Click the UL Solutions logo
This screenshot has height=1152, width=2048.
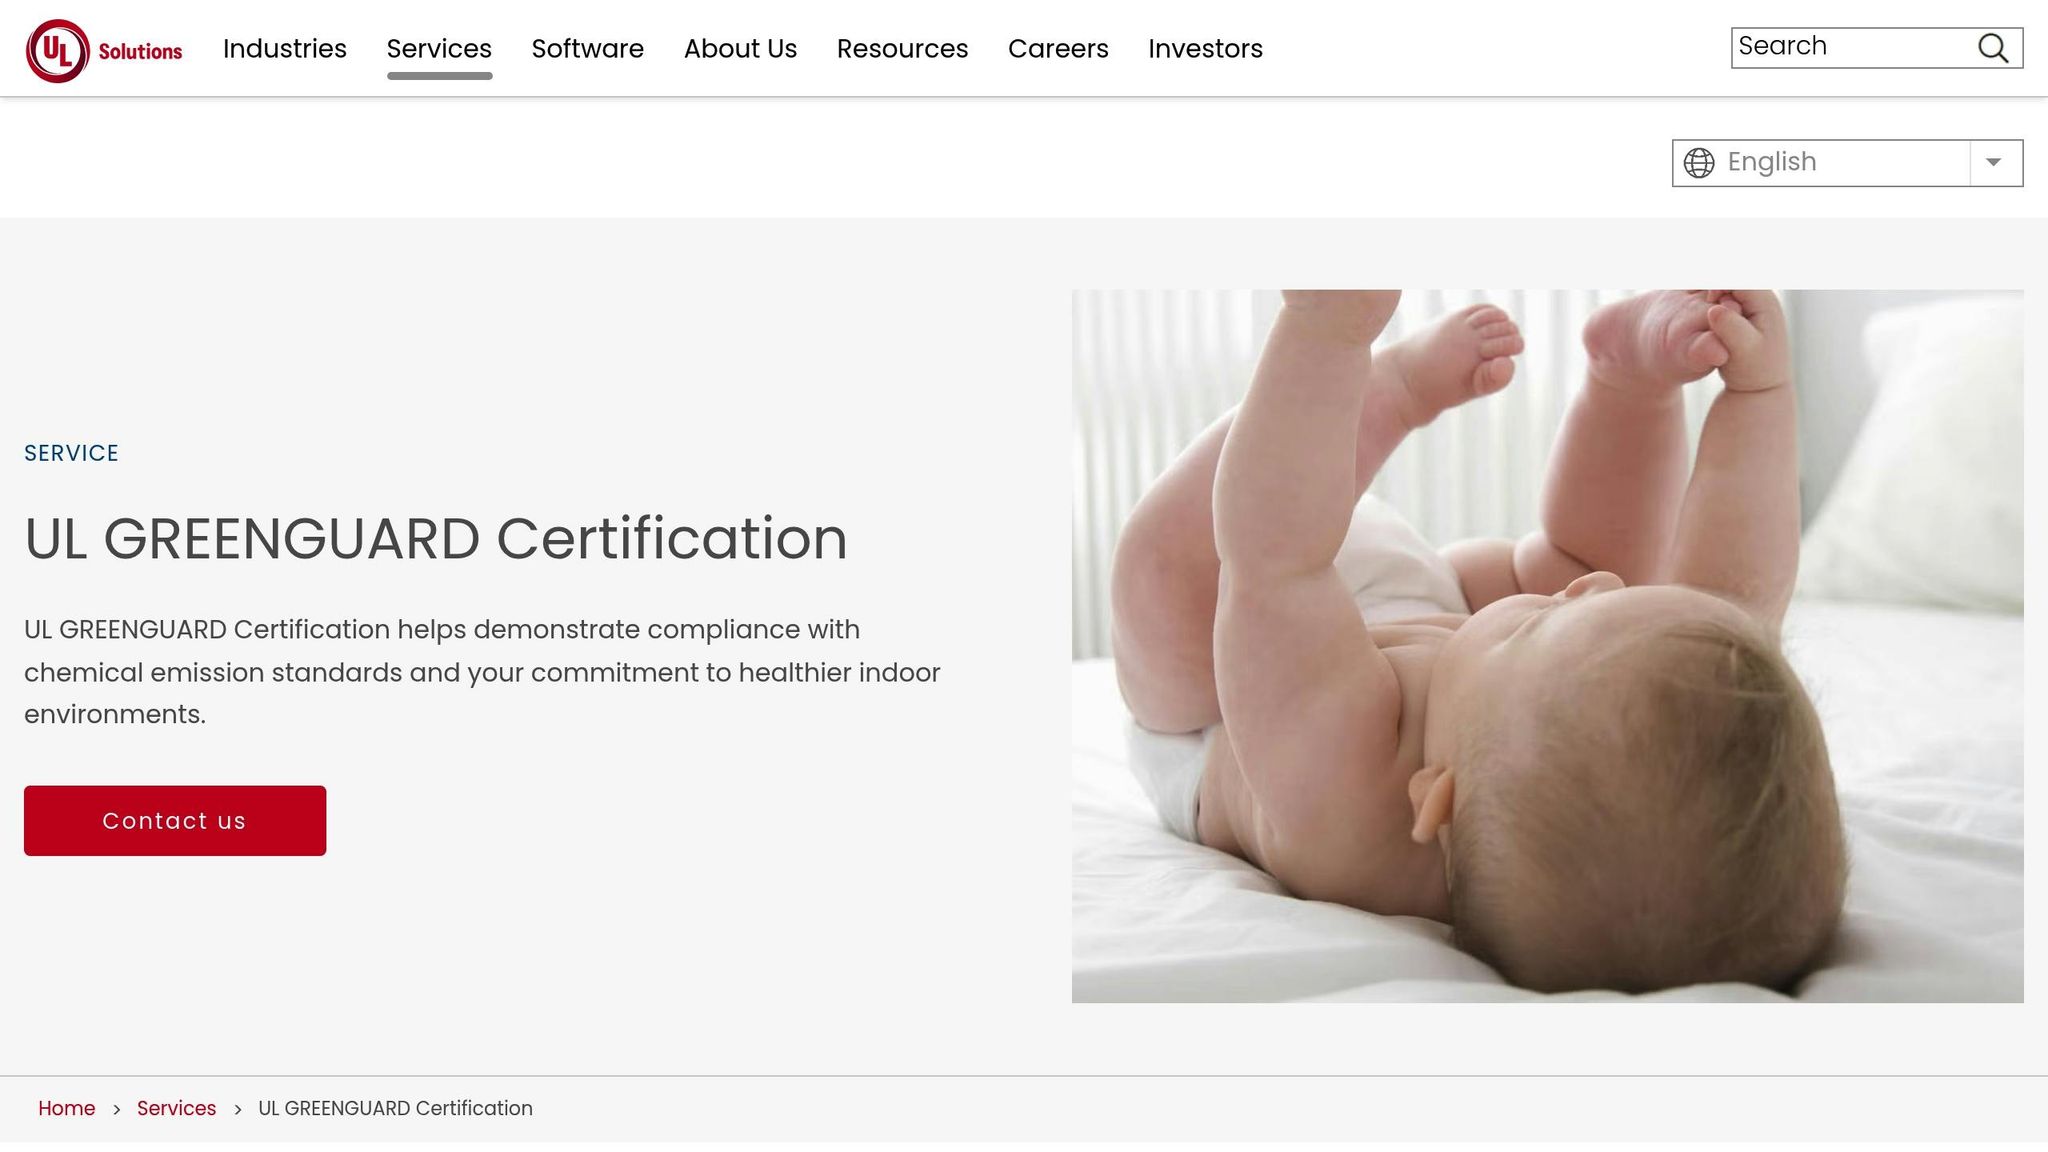104,50
